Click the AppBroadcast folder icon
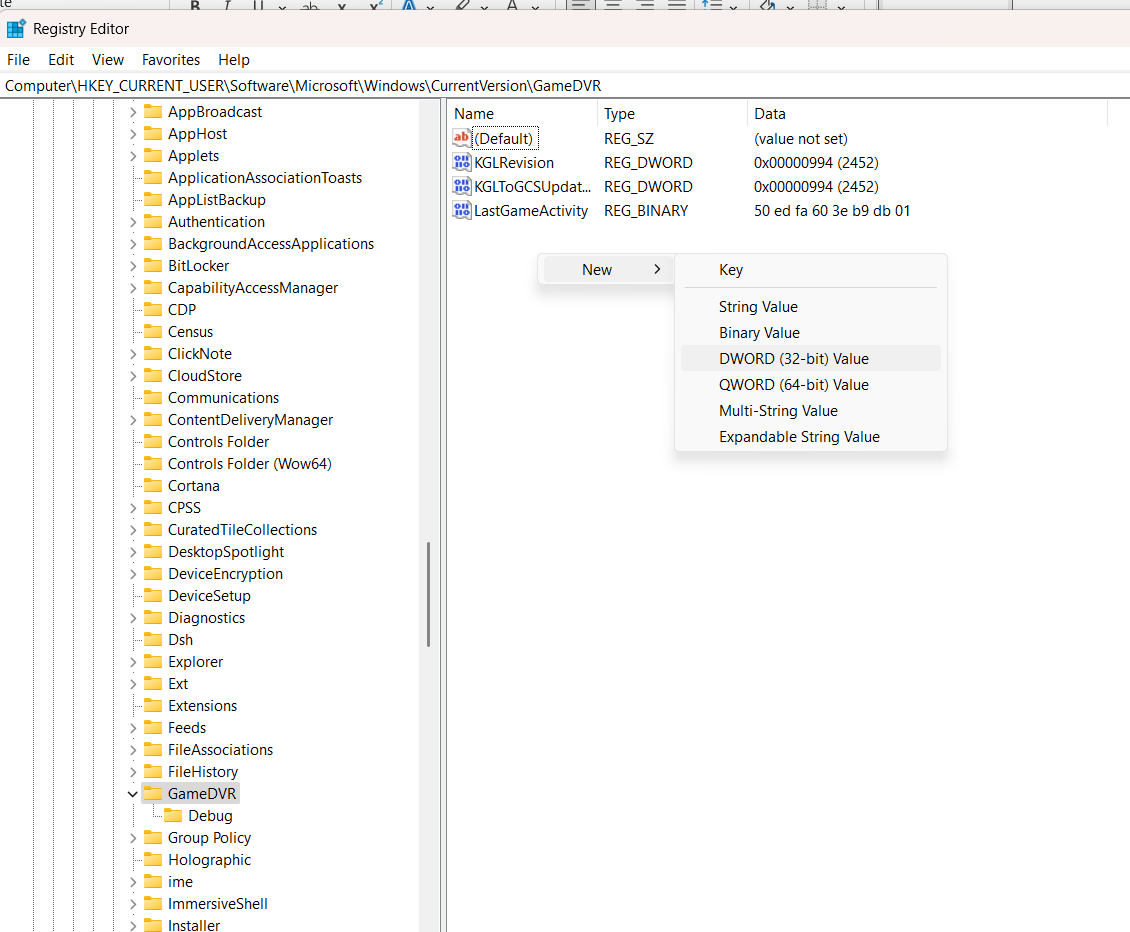This screenshot has width=1130, height=932. coord(153,112)
